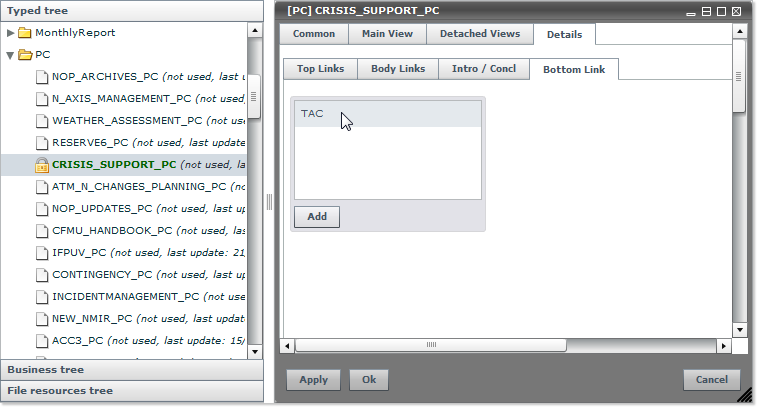Viewport: 757px width, 407px height.
Task: Select the TAC entry in the list
Action: [387, 115]
